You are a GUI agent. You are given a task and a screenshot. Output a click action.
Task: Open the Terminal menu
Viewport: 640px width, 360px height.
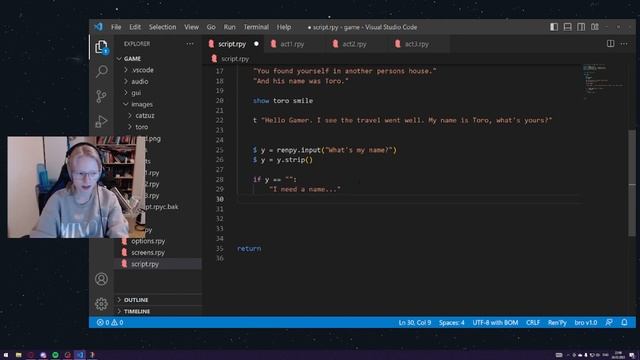point(256,27)
